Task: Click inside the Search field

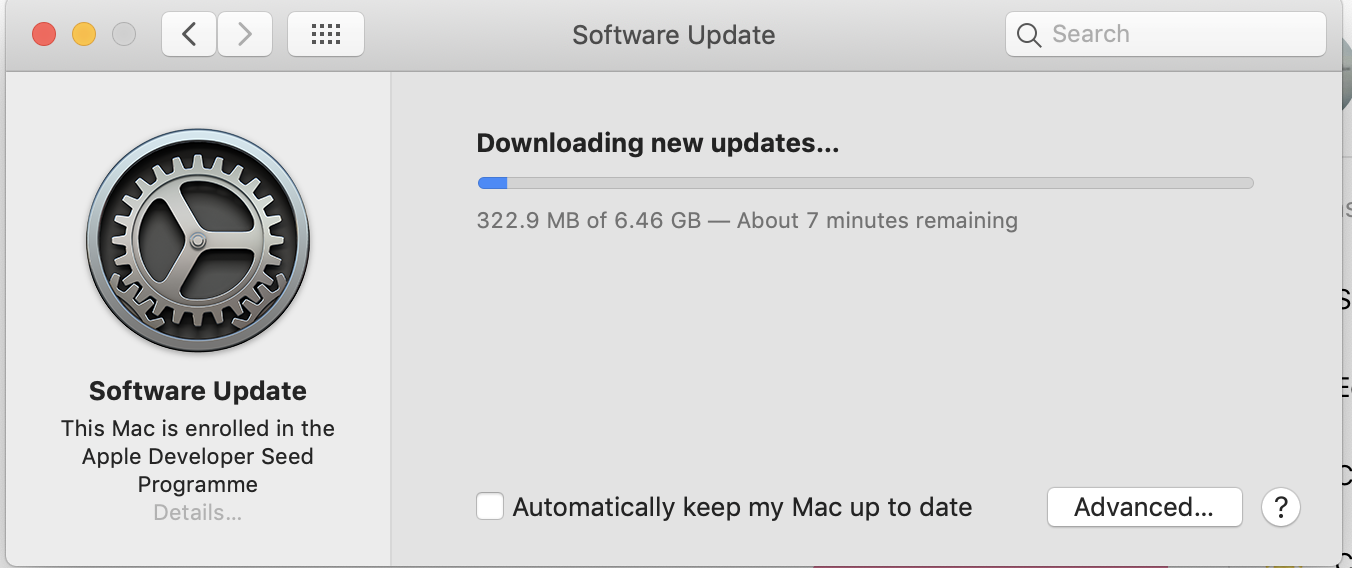Action: click(1166, 34)
